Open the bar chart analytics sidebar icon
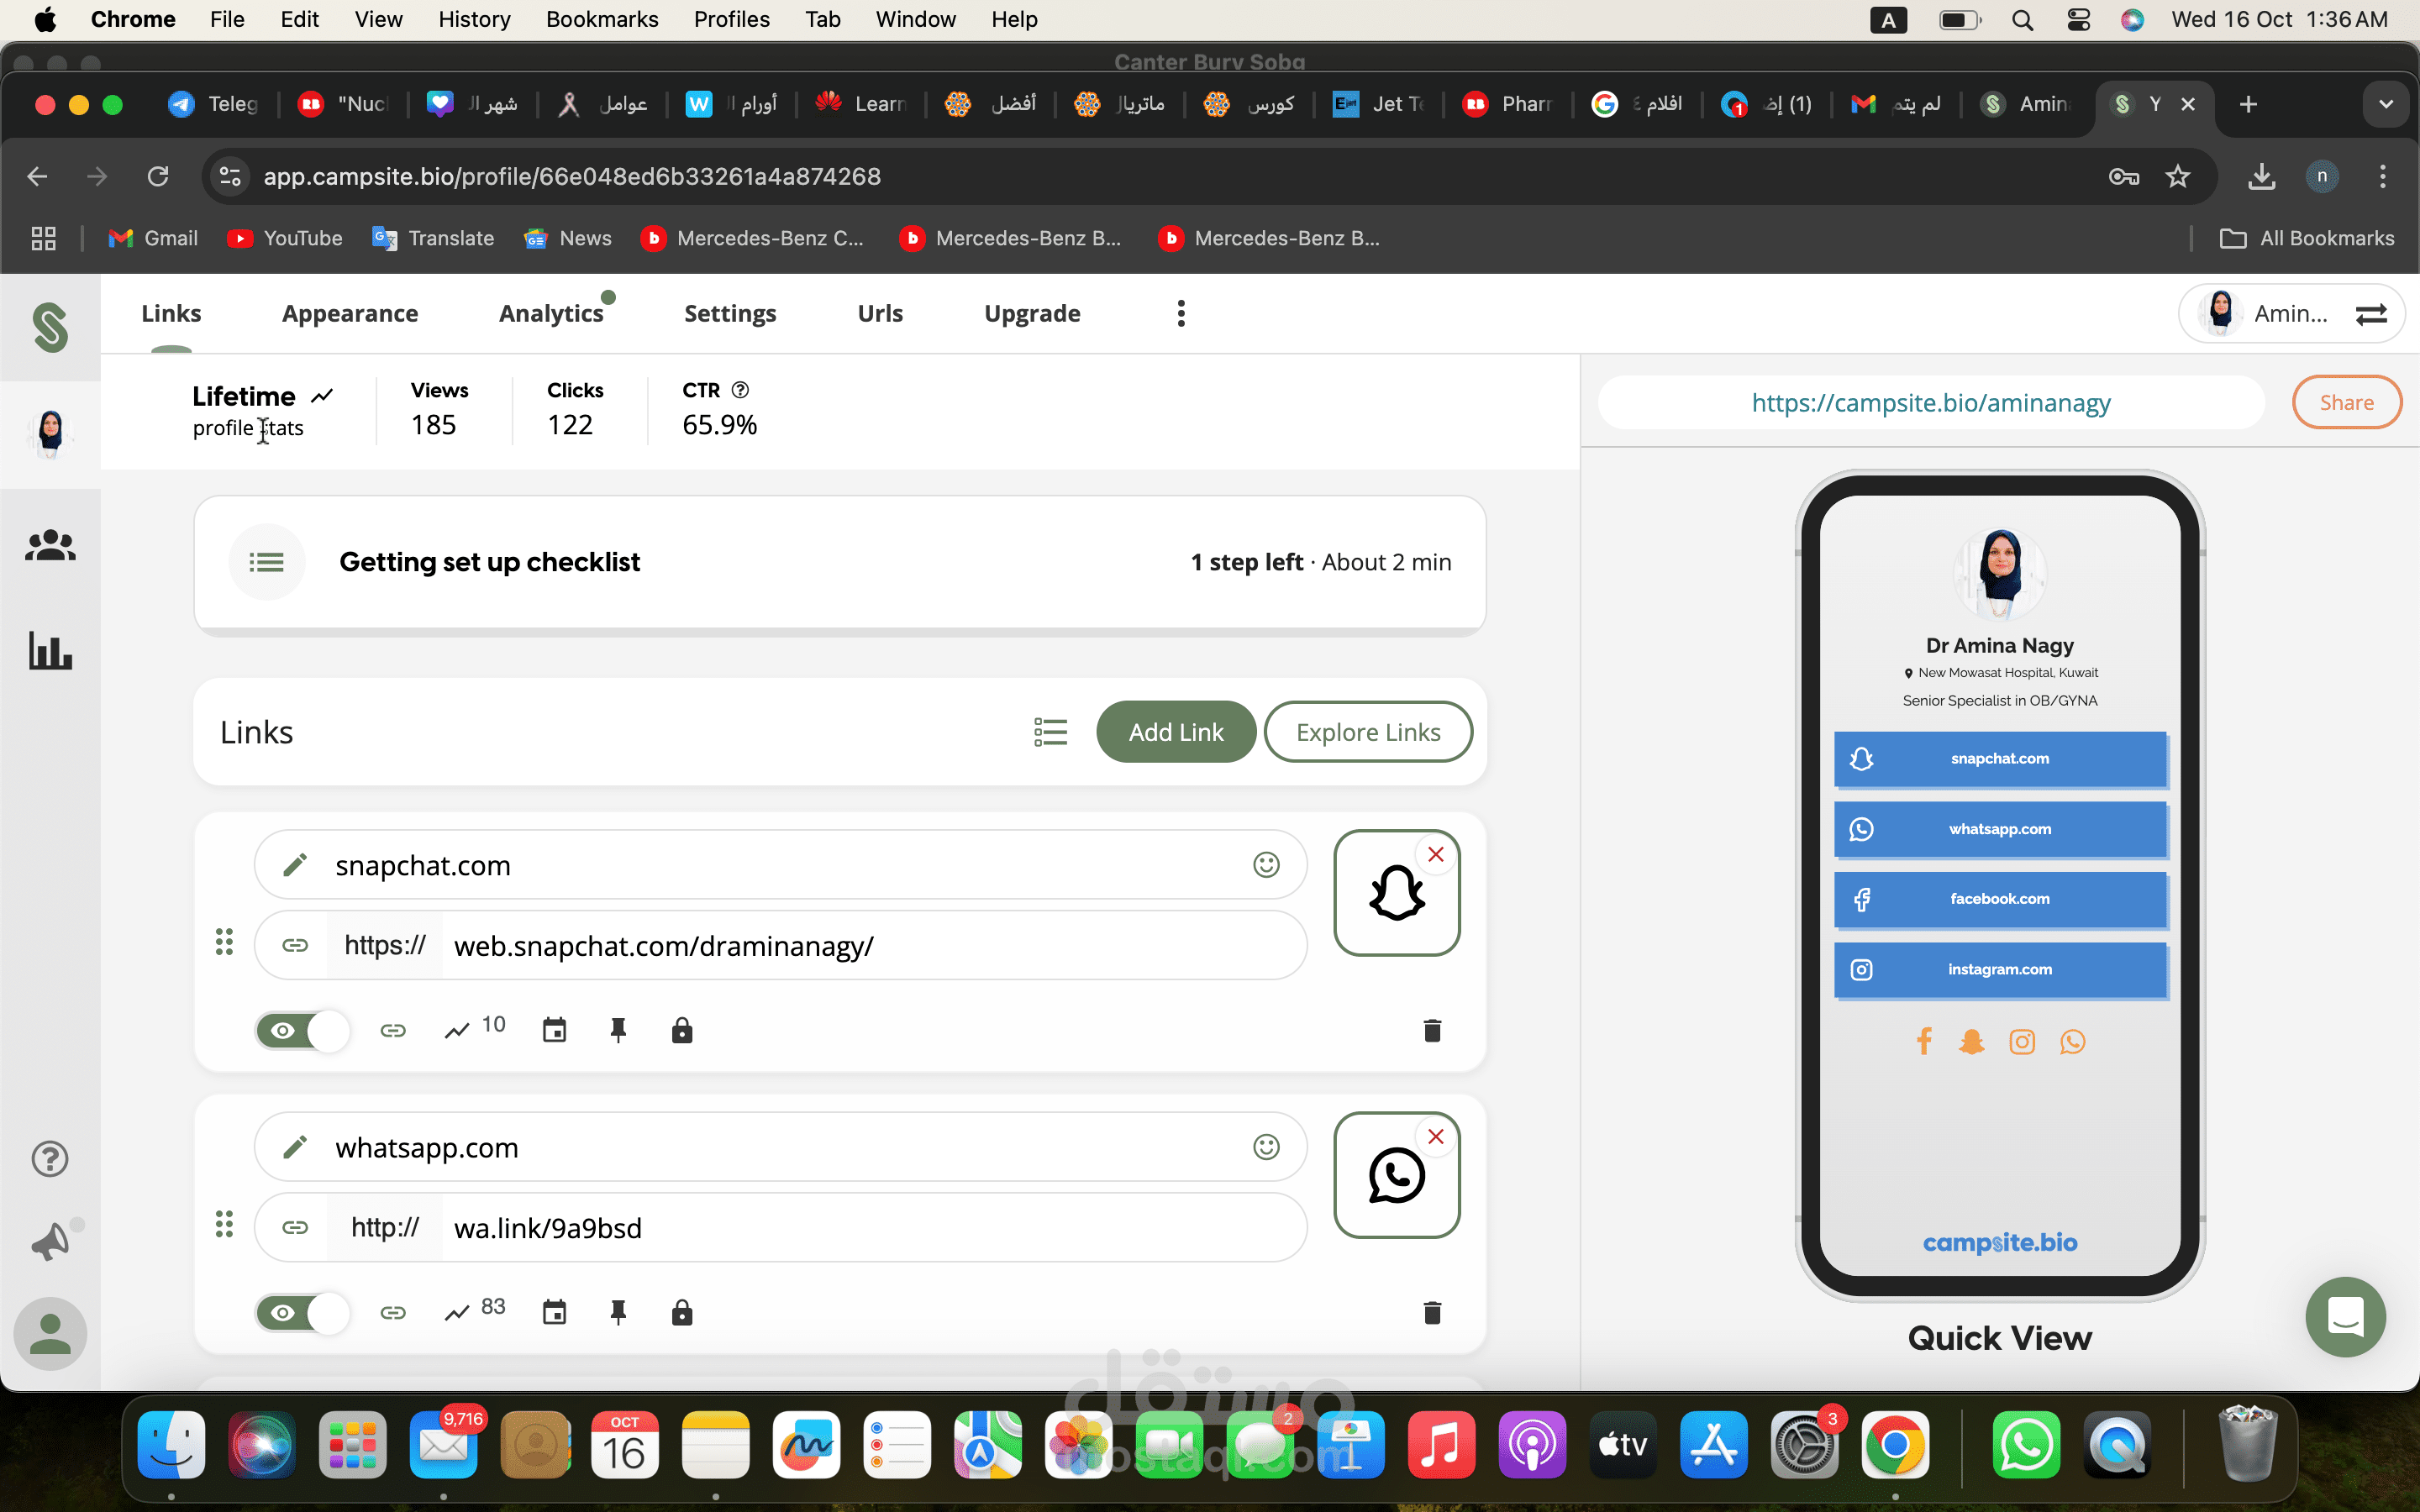Image resolution: width=2420 pixels, height=1512 pixels. [x=50, y=651]
